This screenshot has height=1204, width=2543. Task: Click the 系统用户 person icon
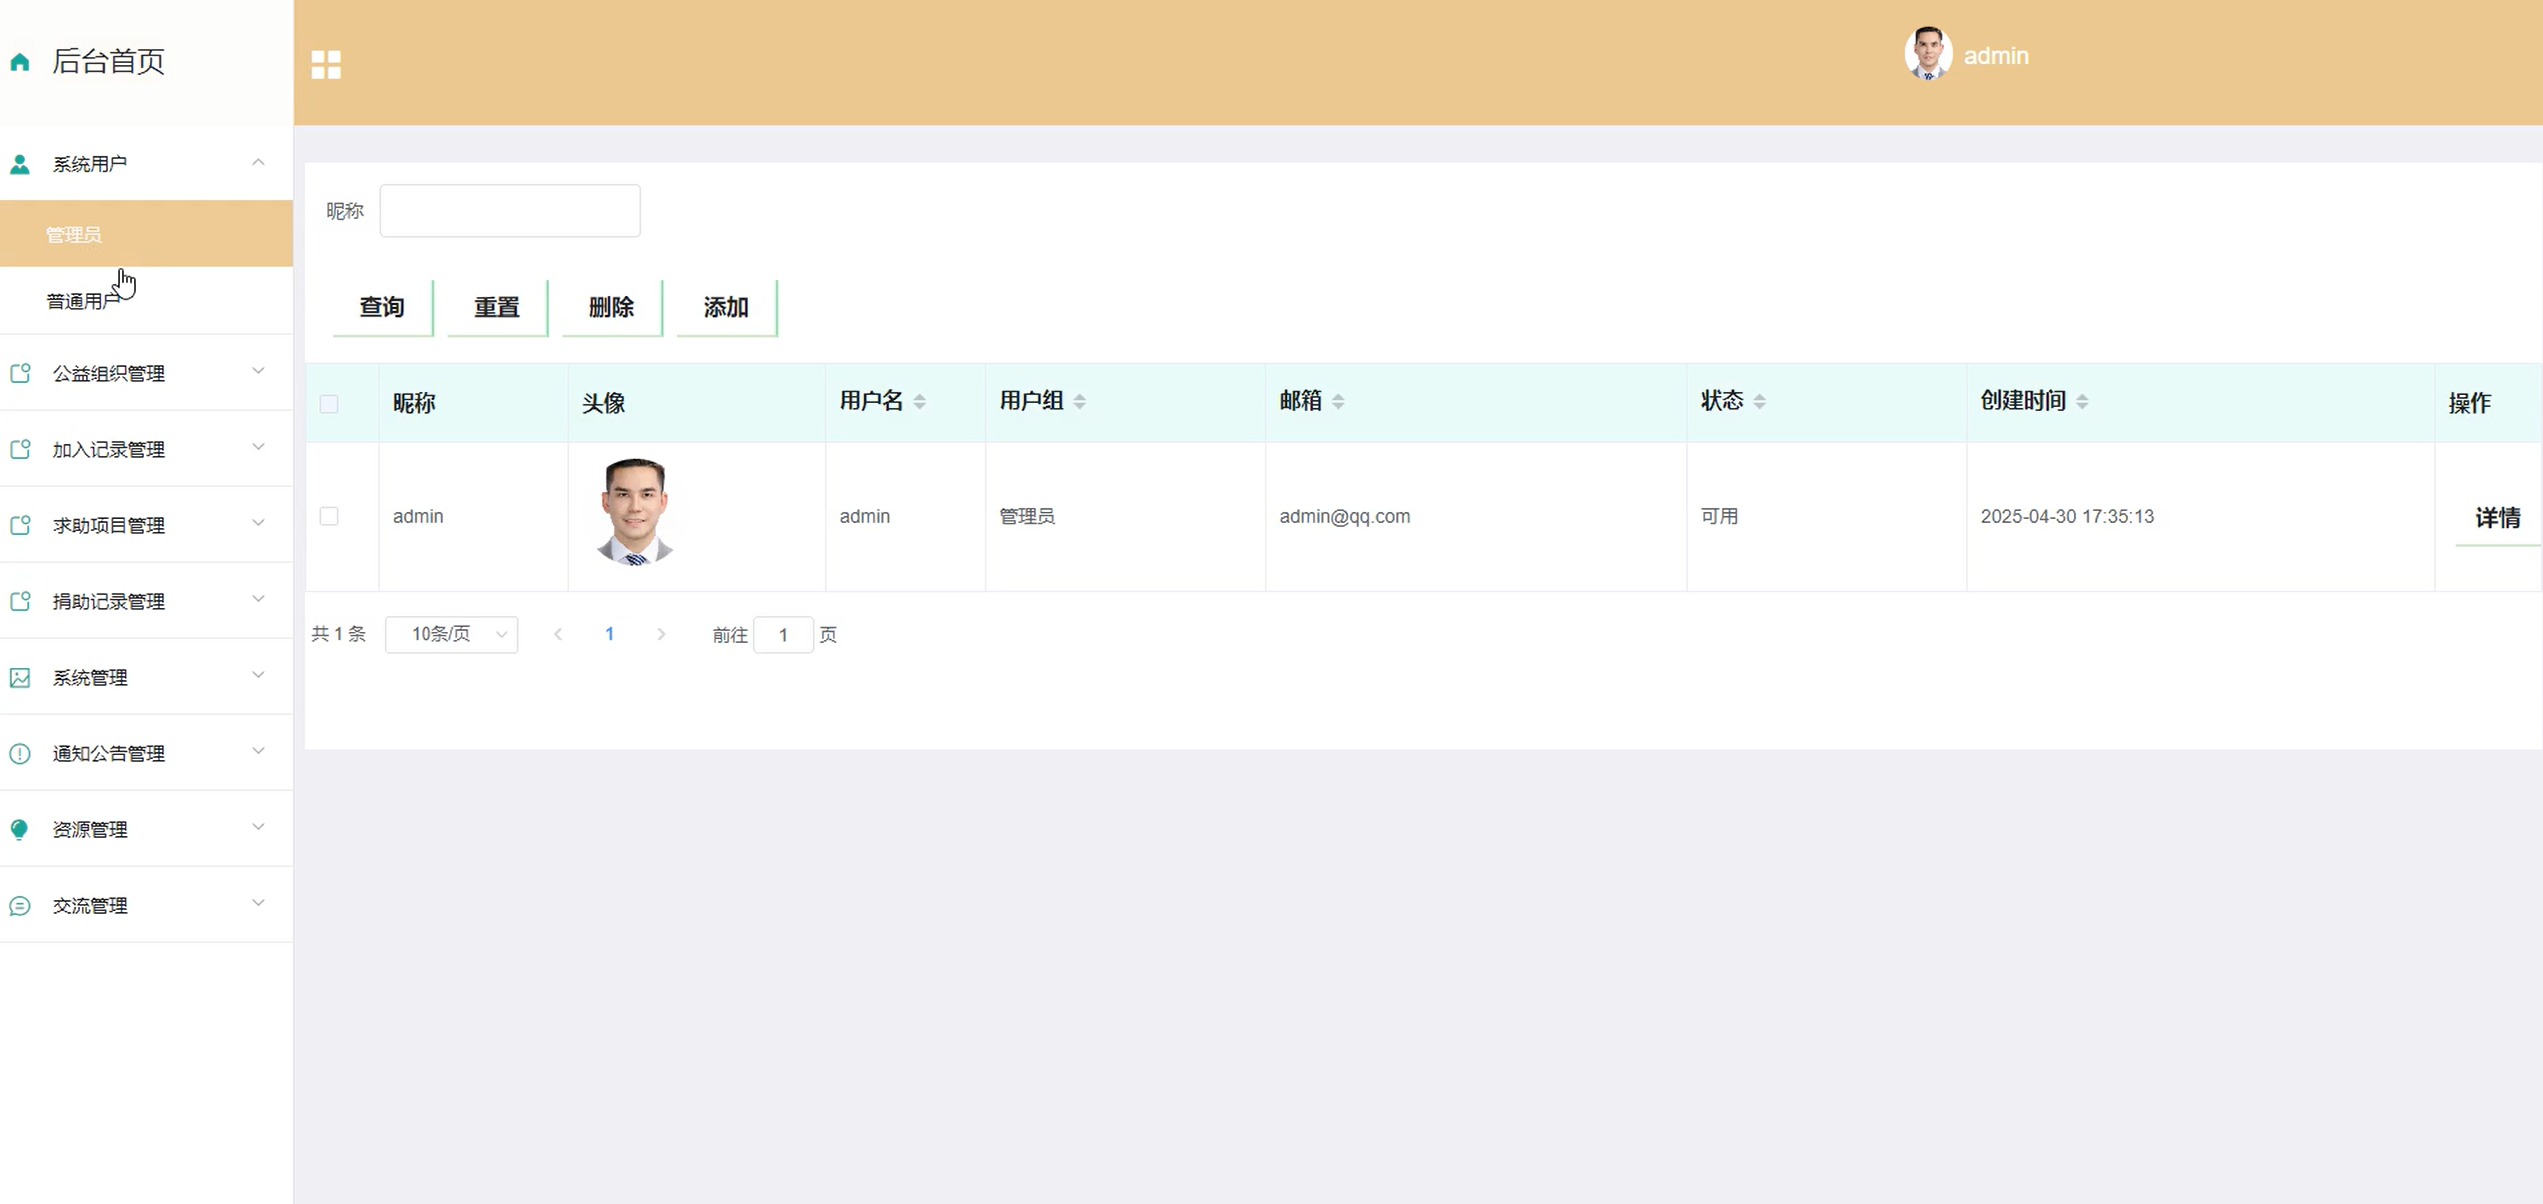tap(20, 164)
